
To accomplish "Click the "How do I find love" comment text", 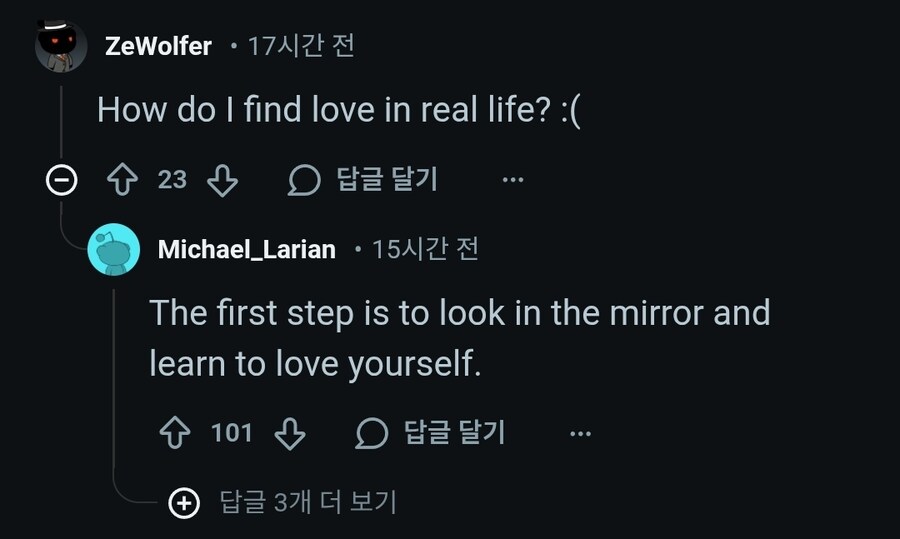I will (x=338, y=110).
